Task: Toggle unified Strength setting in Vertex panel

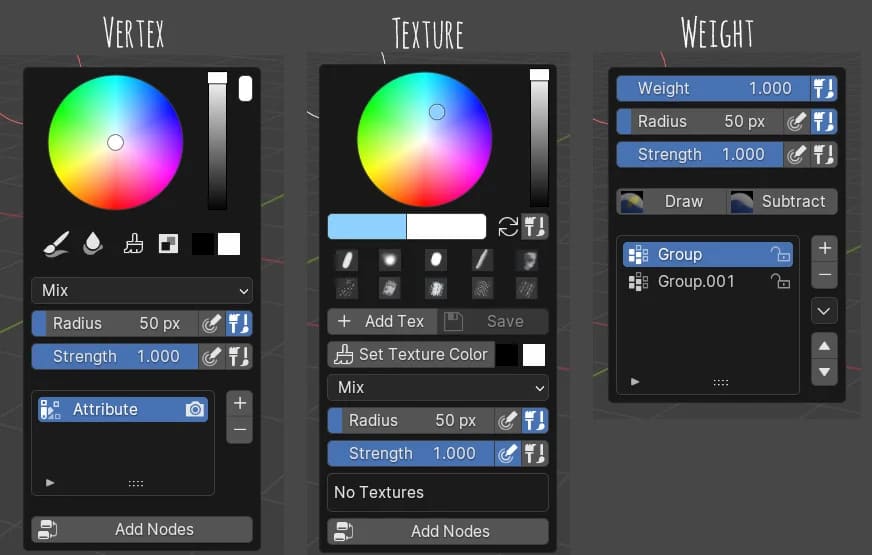Action: point(239,357)
